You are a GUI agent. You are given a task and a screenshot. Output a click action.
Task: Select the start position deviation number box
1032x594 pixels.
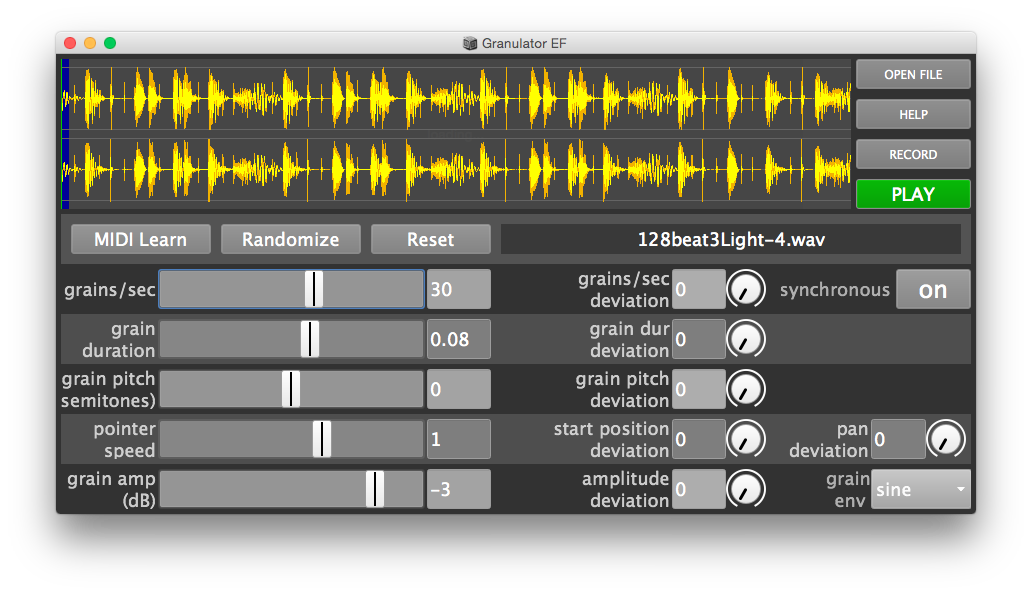point(699,439)
